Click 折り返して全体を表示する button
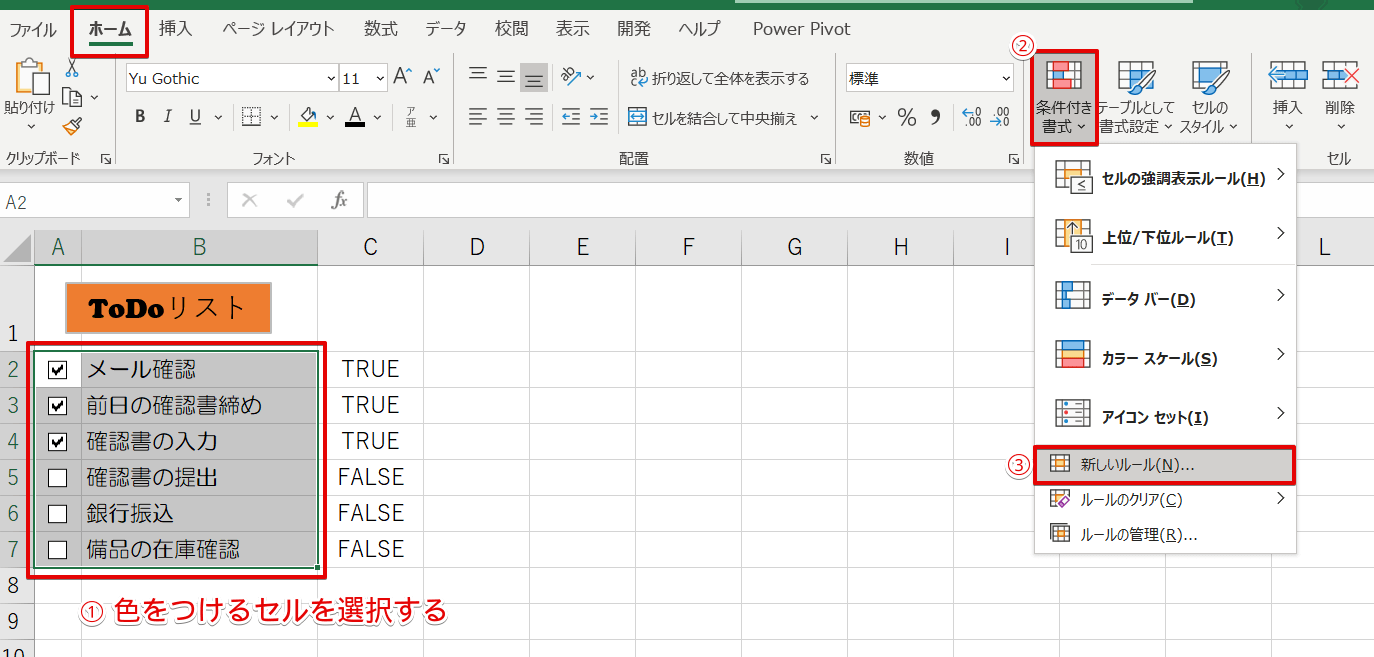Image resolution: width=1374 pixels, height=657 pixels. tap(719, 78)
